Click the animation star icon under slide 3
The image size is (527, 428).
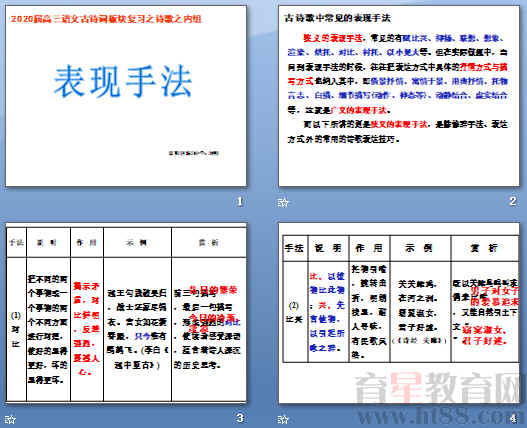click(10, 419)
